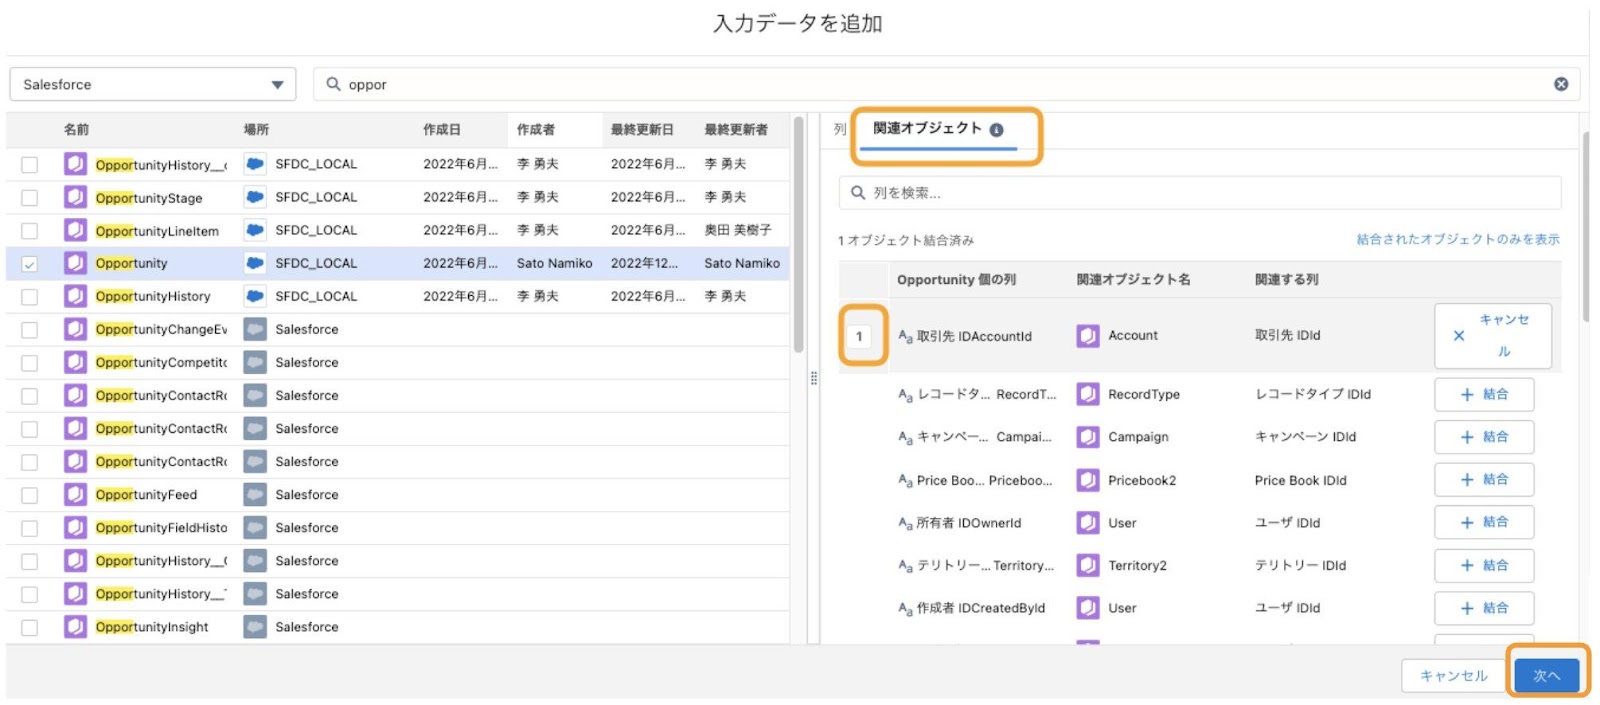Click the dataset list vertical scrollbar
The image size is (1600, 705).
point(798,235)
